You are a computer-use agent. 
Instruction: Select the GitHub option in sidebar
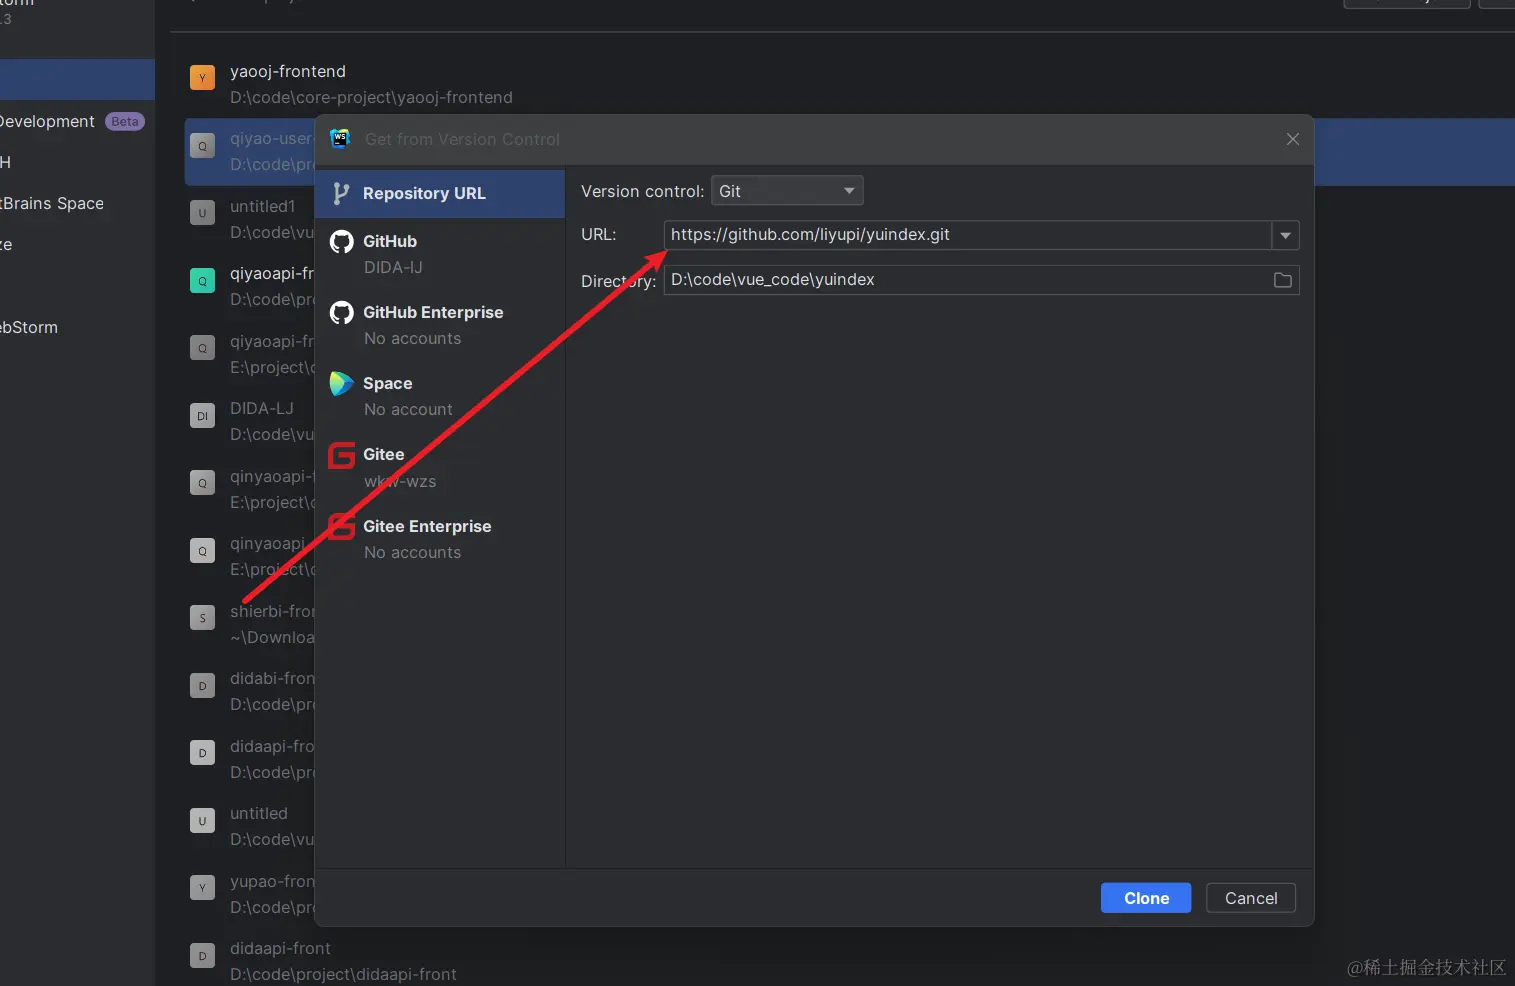440,254
